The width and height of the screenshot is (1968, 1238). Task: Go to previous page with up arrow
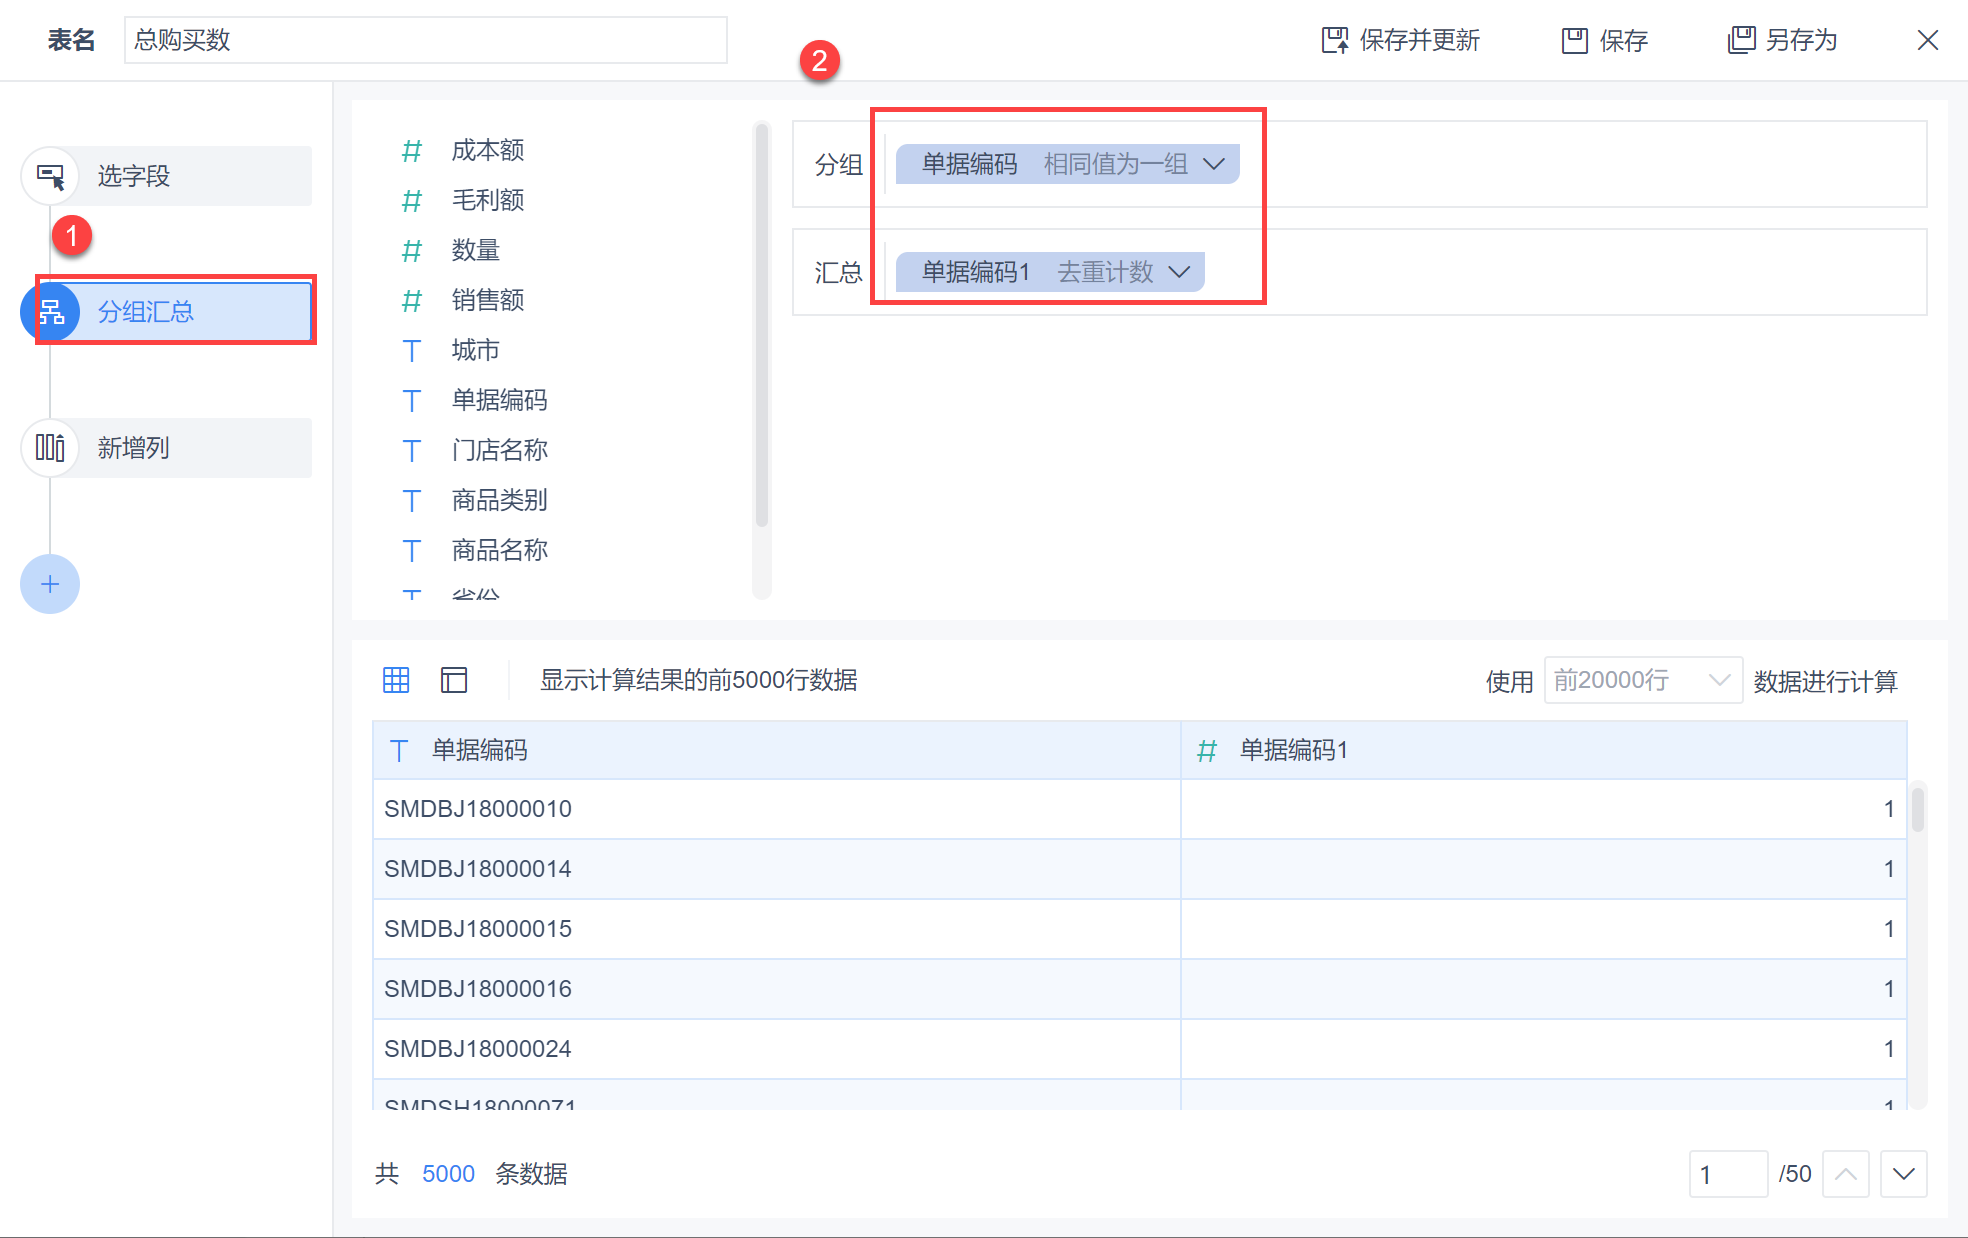point(1846,1174)
